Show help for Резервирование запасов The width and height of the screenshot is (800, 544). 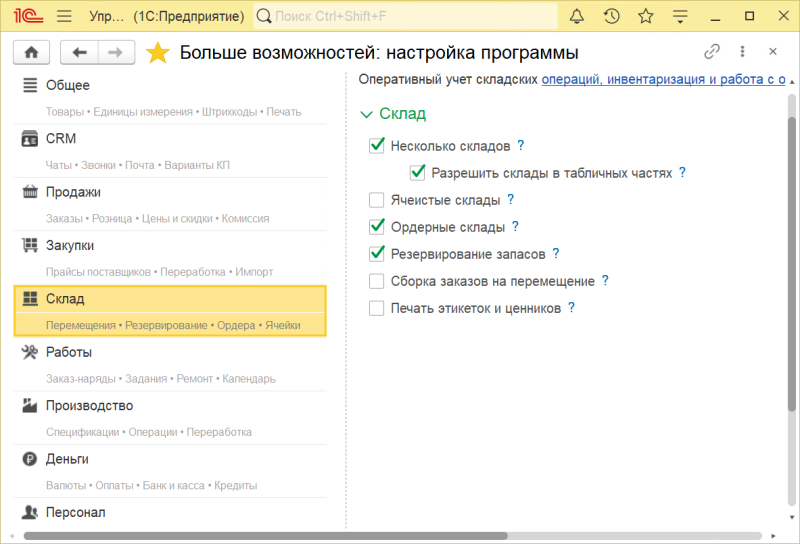pos(556,254)
